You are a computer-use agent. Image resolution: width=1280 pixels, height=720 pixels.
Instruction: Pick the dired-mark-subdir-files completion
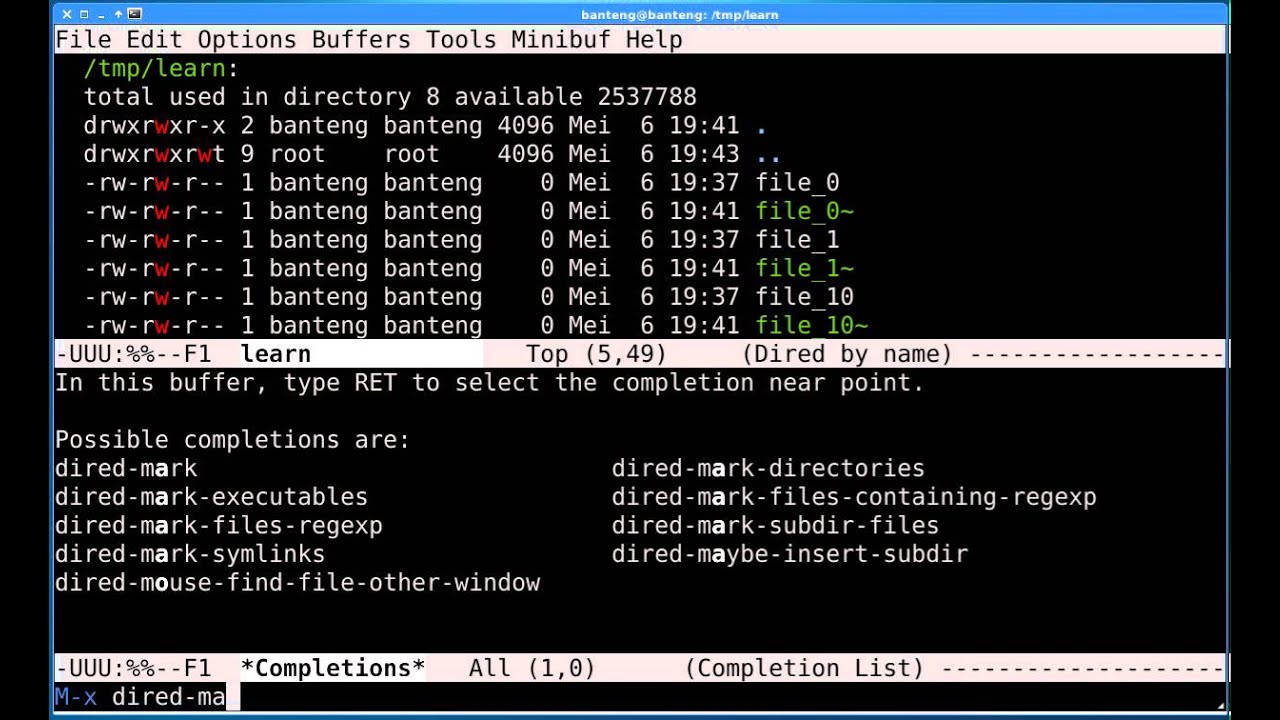click(x=775, y=525)
